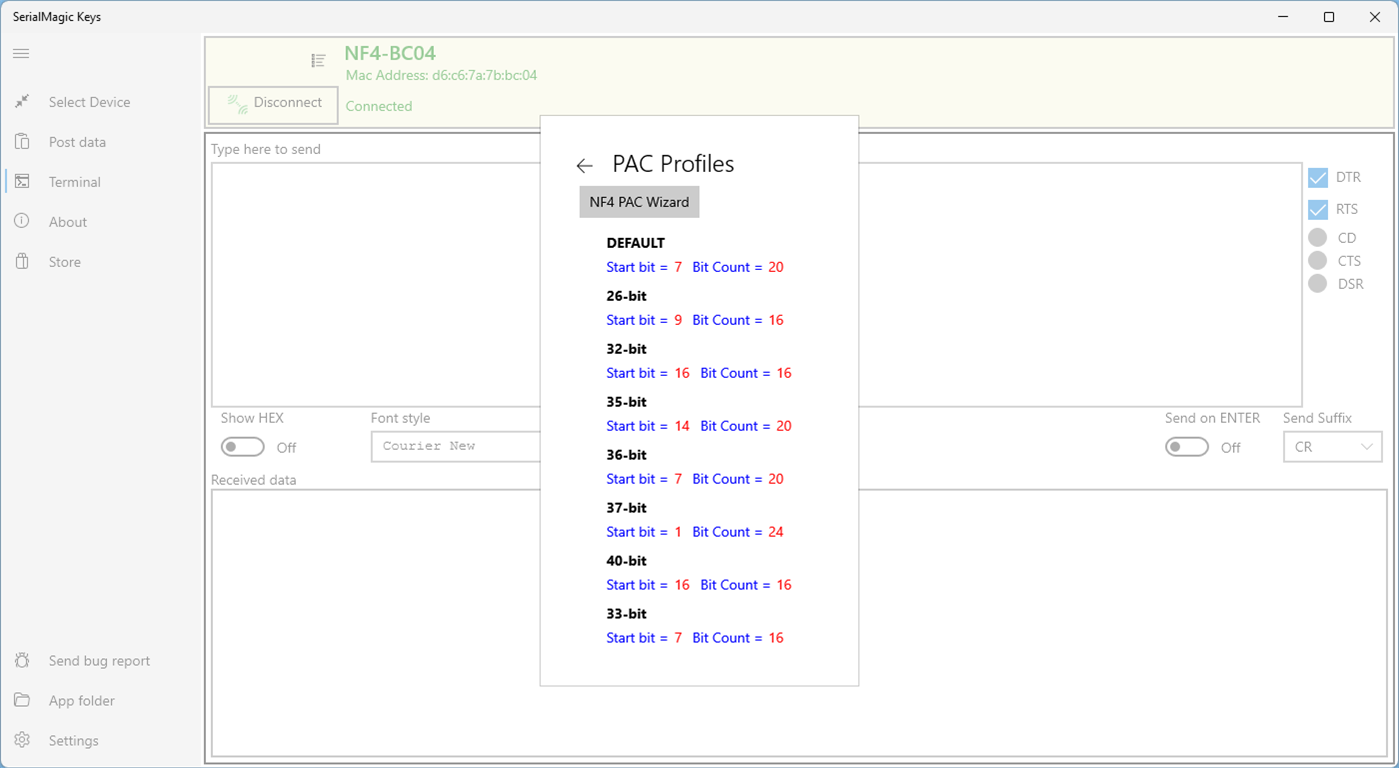
Task: Switch to the Terminal page
Action: [x=101, y=182]
